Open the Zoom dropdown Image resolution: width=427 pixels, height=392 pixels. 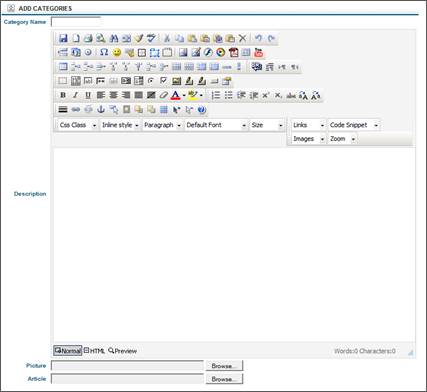(x=342, y=139)
